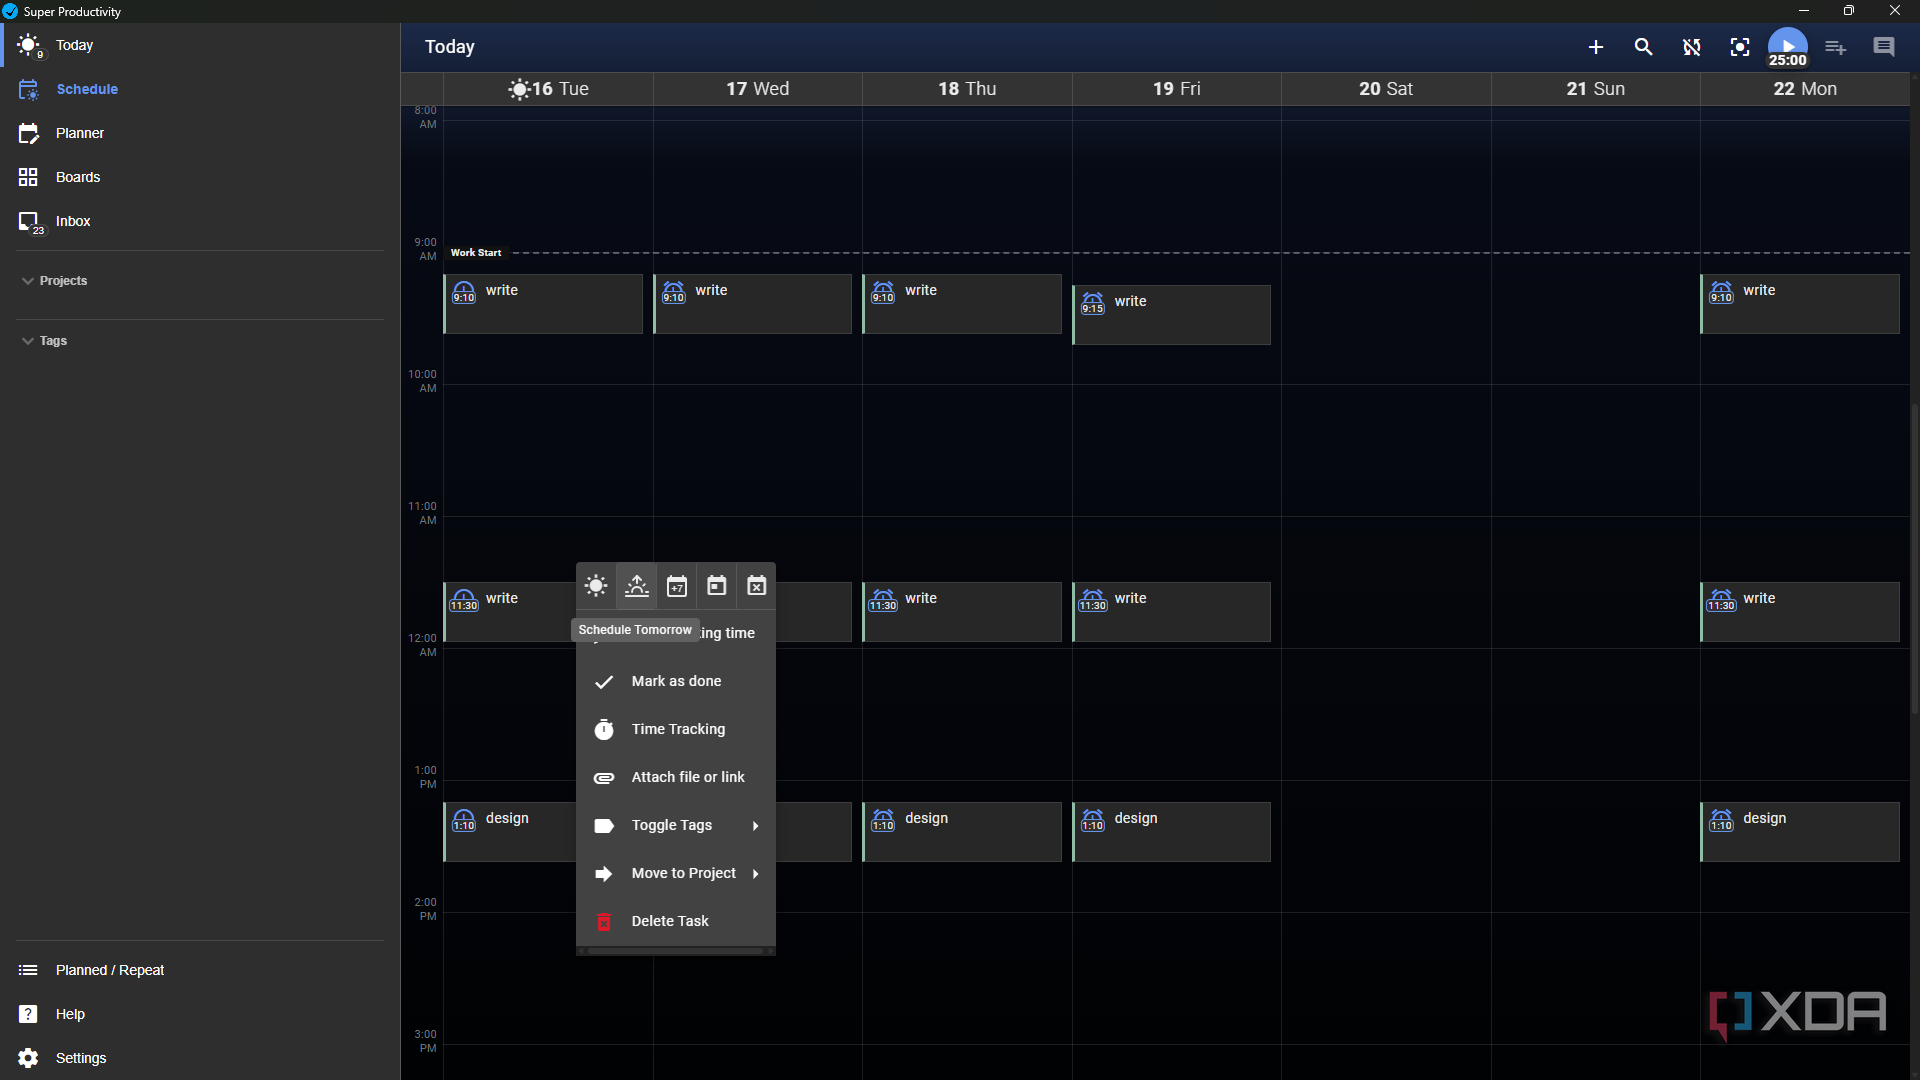Open the Help section
This screenshot has width=1920, height=1080.
pos(200,1014)
